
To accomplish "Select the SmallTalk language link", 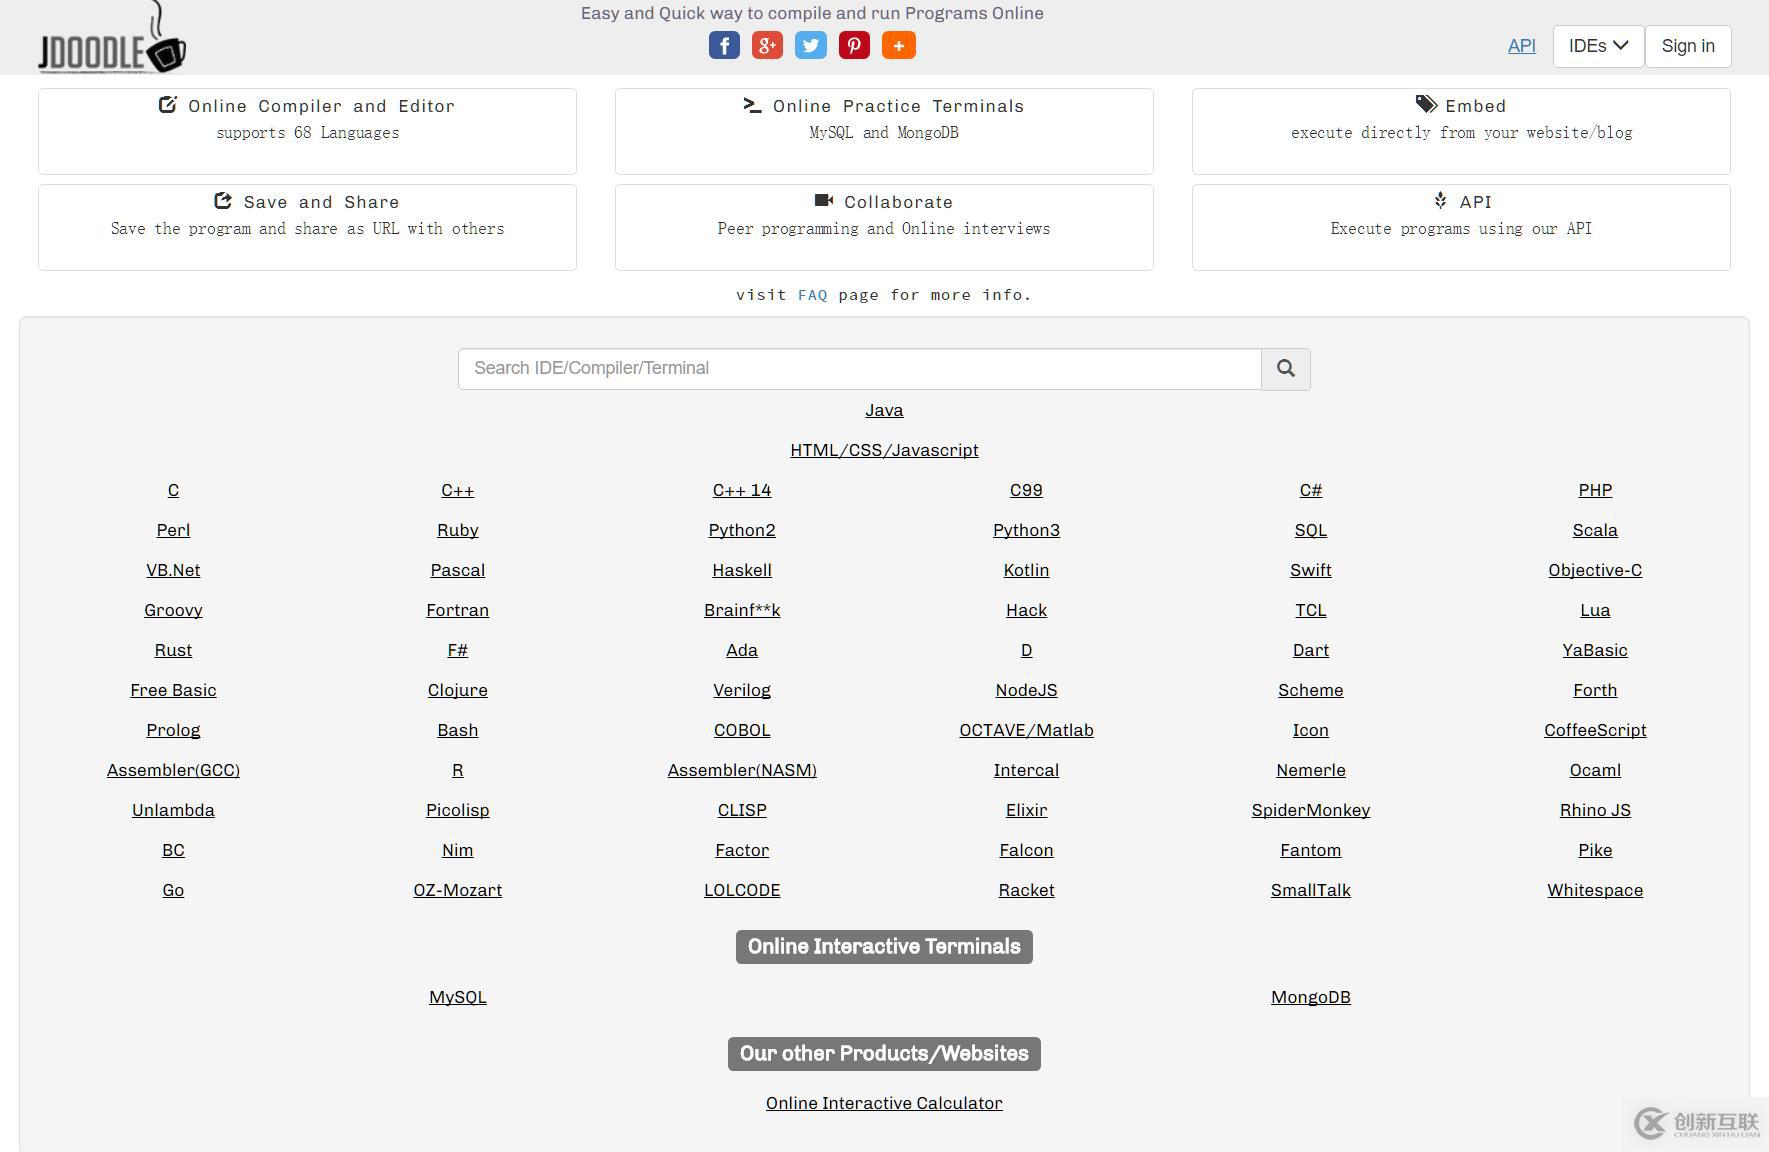I will pos(1311,890).
